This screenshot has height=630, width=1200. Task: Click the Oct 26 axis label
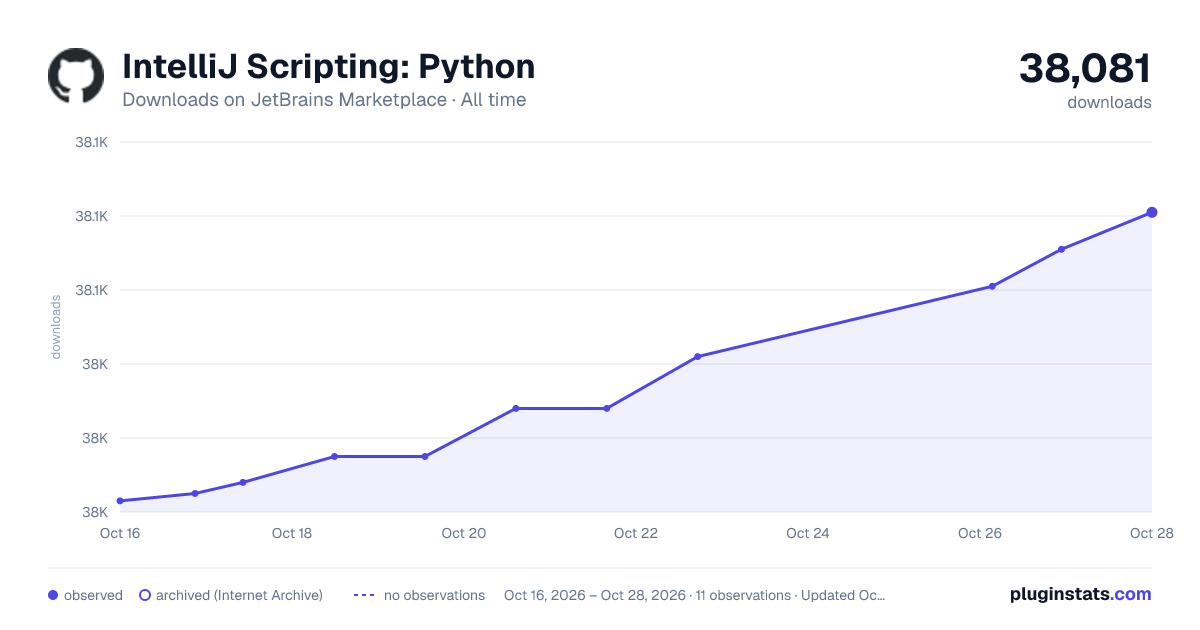click(980, 533)
